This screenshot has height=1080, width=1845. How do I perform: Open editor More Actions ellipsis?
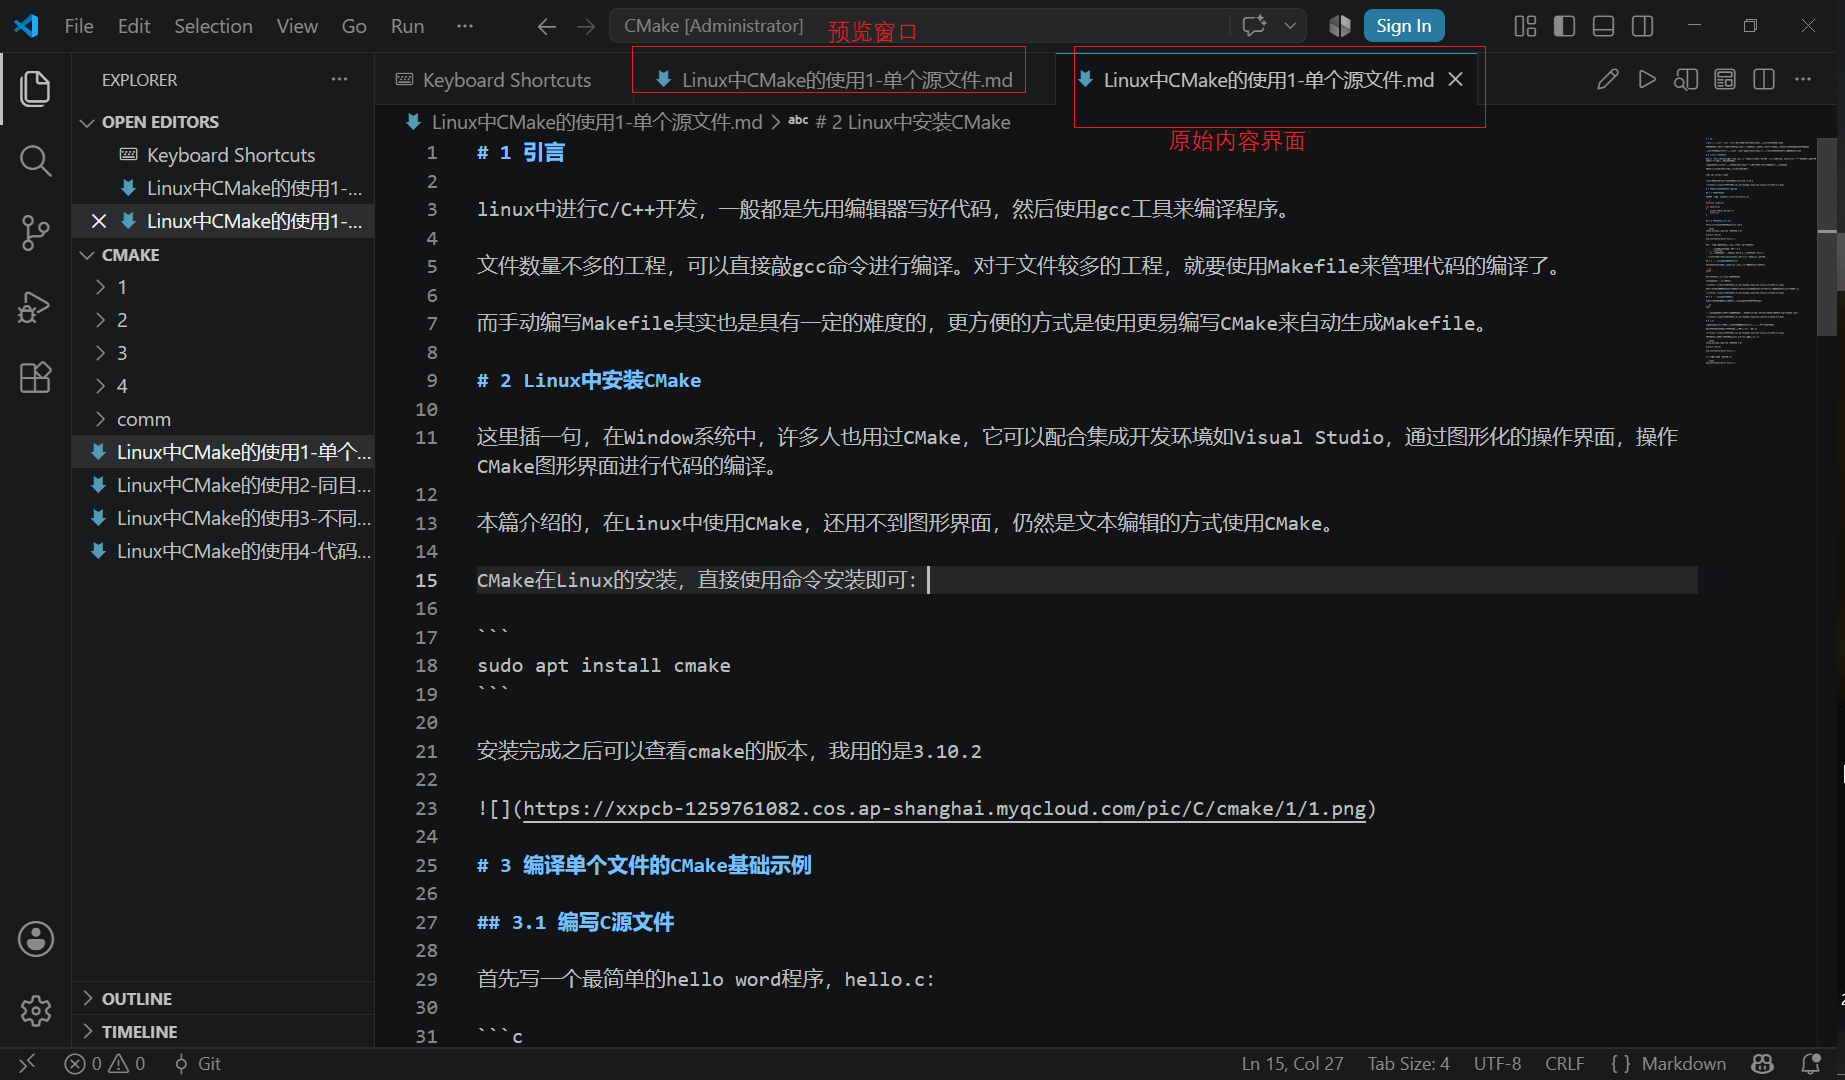pos(1803,79)
